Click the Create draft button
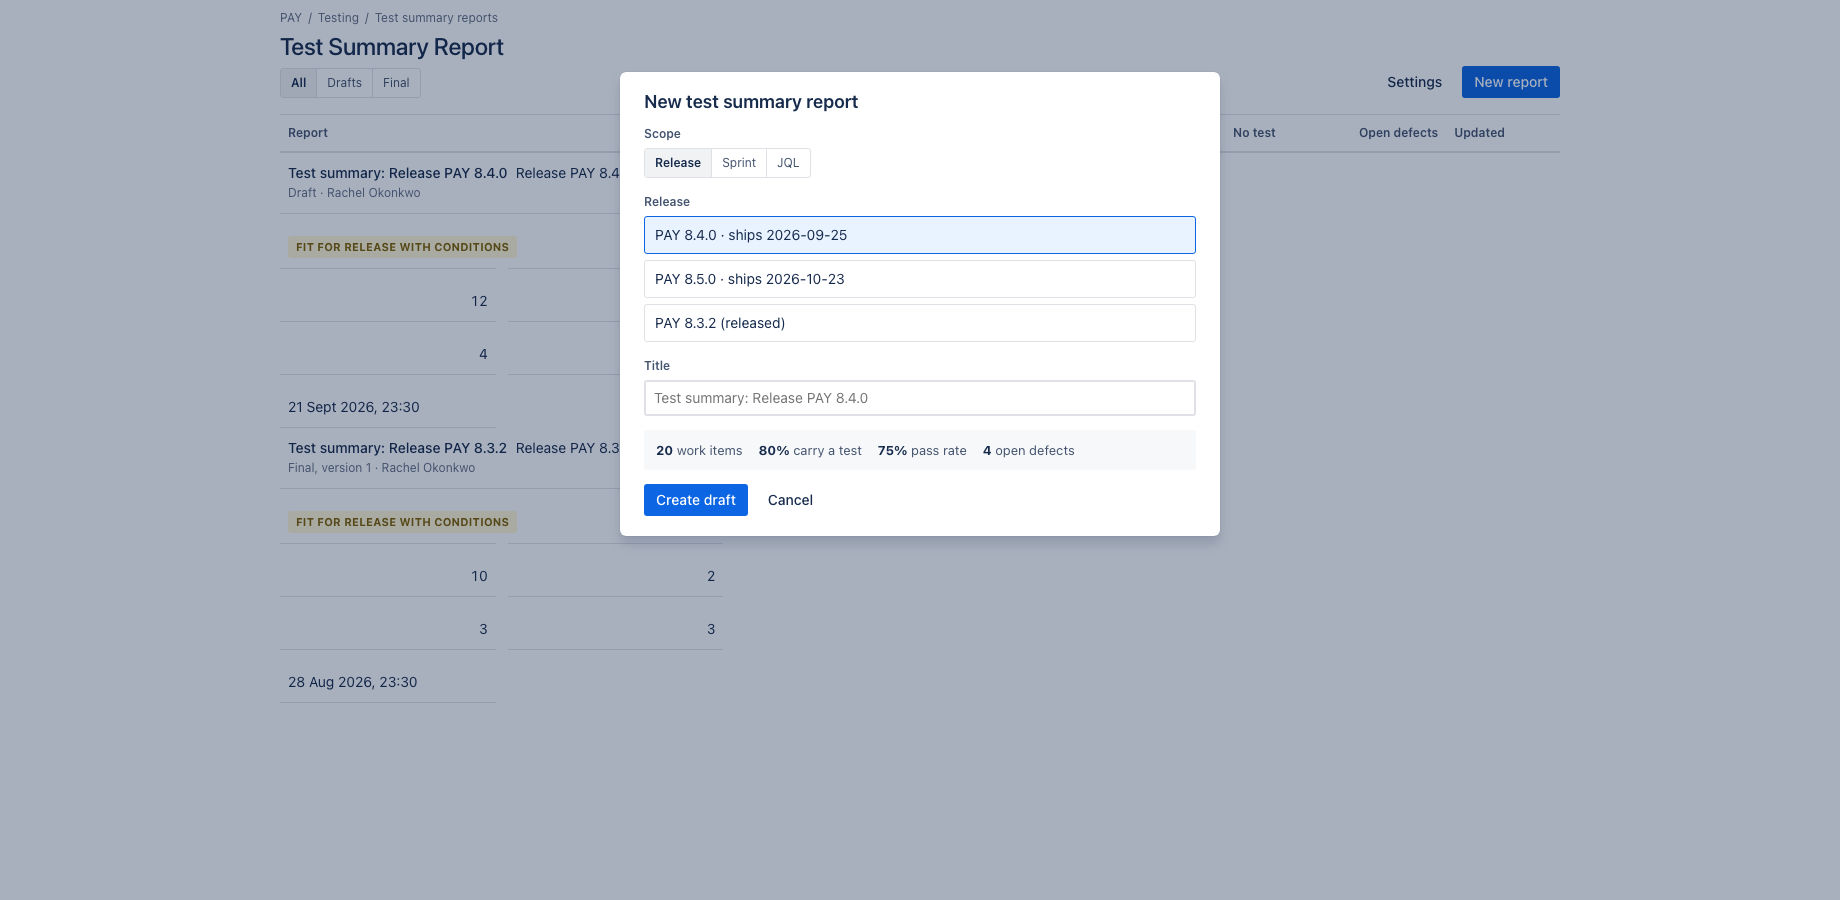The height and width of the screenshot is (900, 1840). pyautogui.click(x=696, y=500)
